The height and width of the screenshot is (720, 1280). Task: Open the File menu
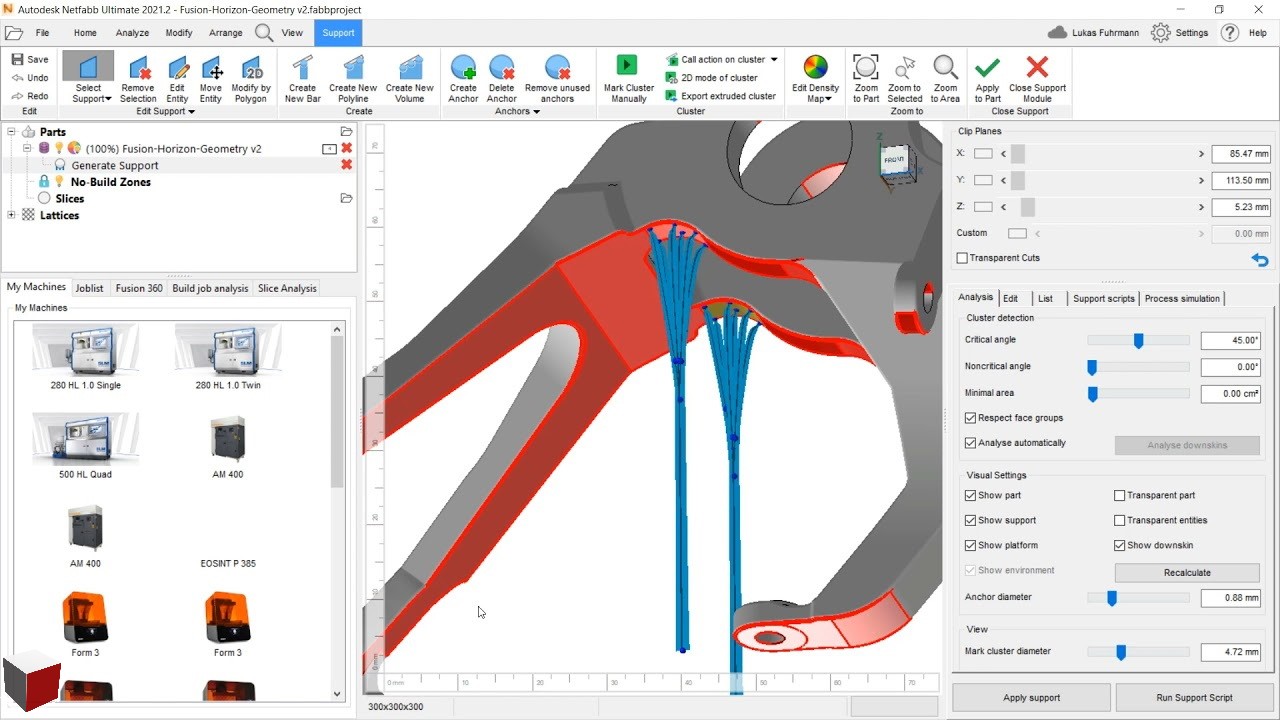coord(43,33)
